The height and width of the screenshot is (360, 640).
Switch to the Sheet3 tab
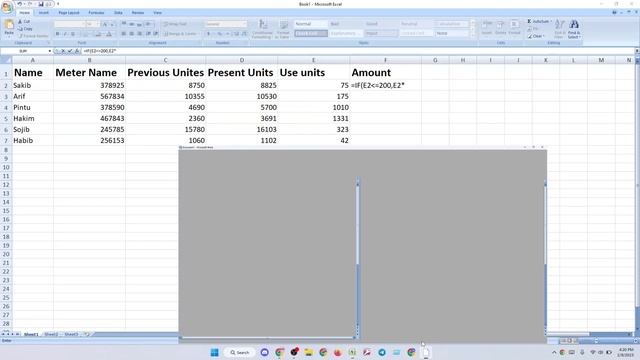pyautogui.click(x=71, y=334)
